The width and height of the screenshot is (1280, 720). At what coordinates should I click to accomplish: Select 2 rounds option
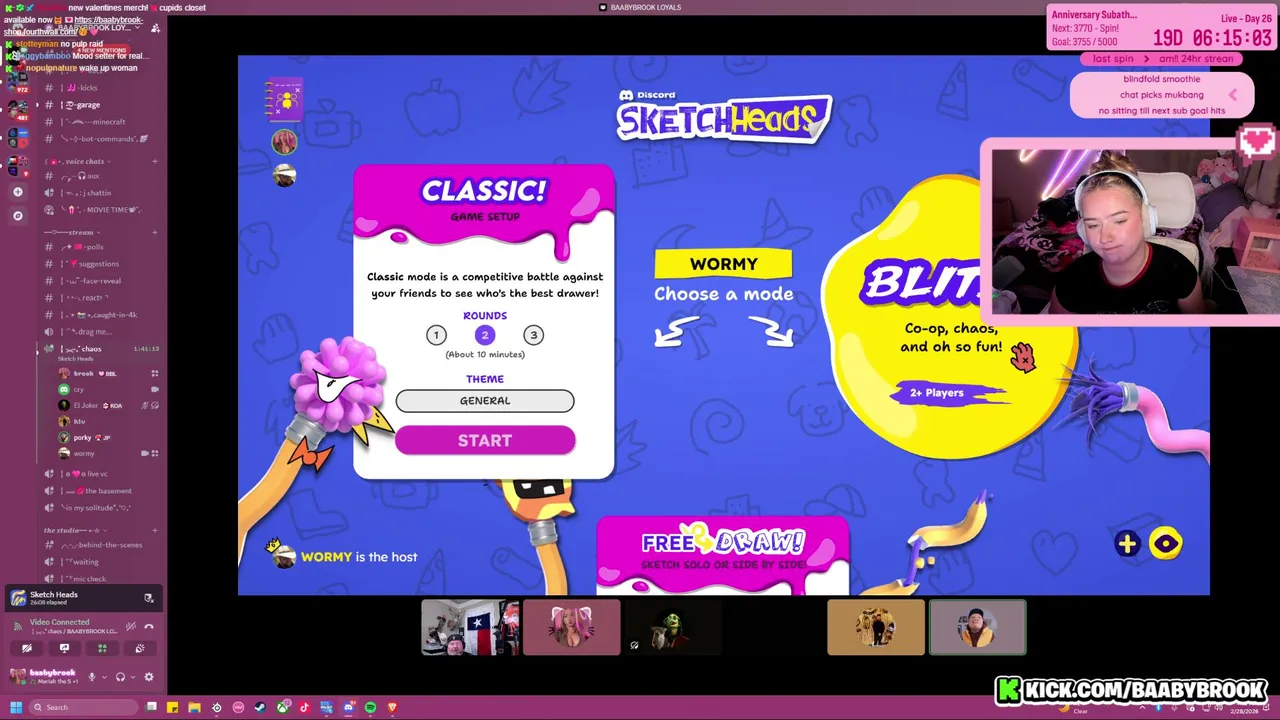tap(485, 335)
